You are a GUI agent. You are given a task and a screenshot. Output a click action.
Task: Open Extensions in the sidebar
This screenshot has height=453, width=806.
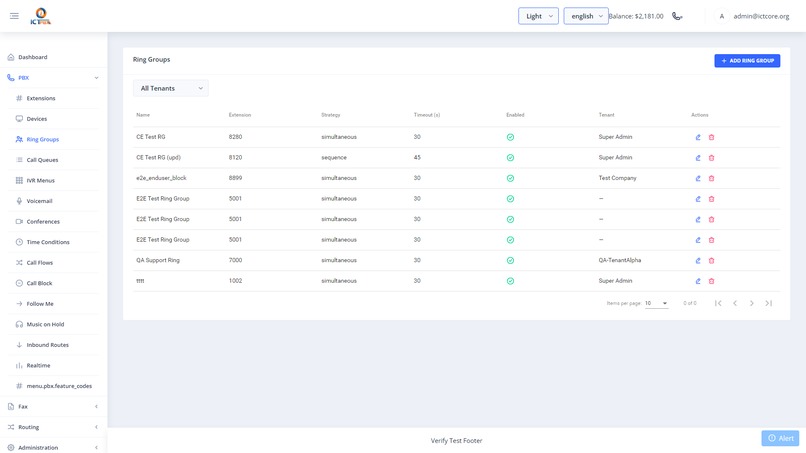coord(41,98)
